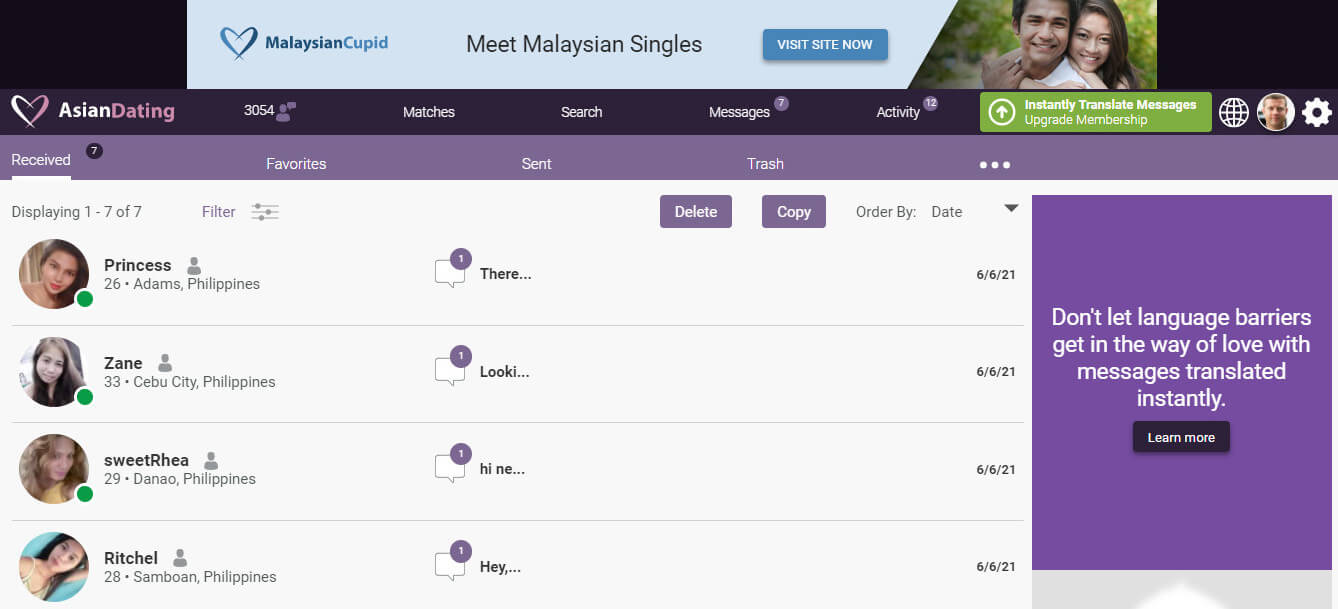Open Ritchel's profile photo
This screenshot has height=609, width=1338.
pyautogui.click(x=54, y=567)
